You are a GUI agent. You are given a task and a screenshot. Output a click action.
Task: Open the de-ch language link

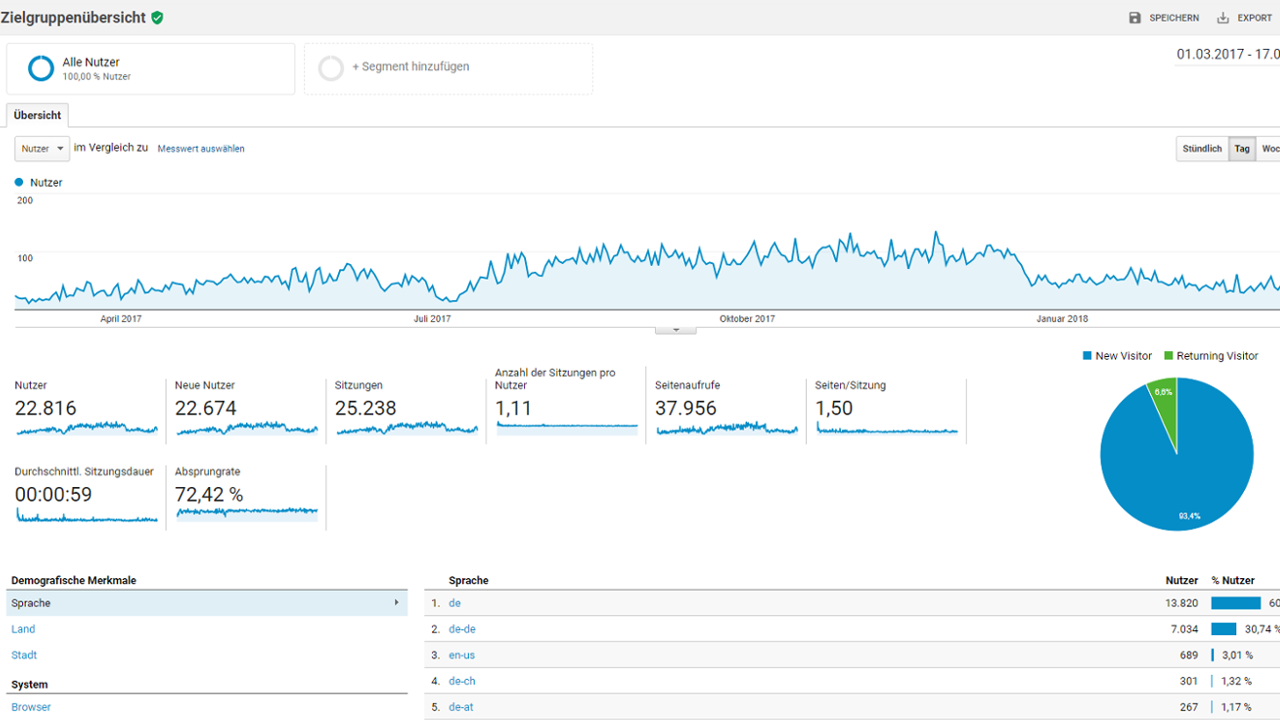pos(462,681)
